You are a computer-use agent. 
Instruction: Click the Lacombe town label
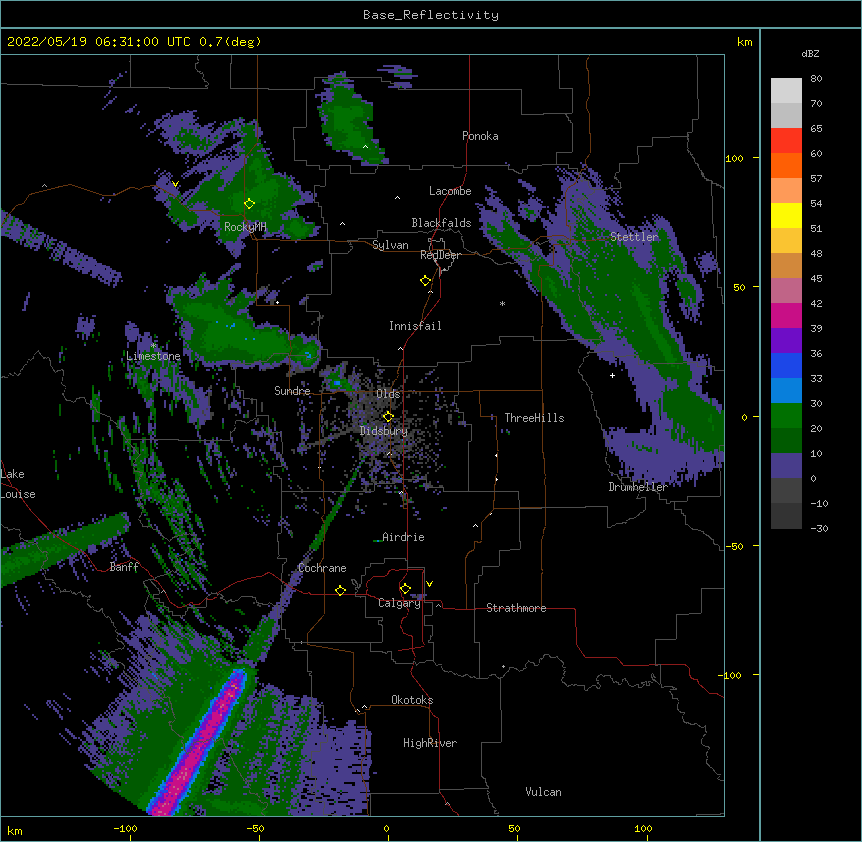click(x=450, y=191)
